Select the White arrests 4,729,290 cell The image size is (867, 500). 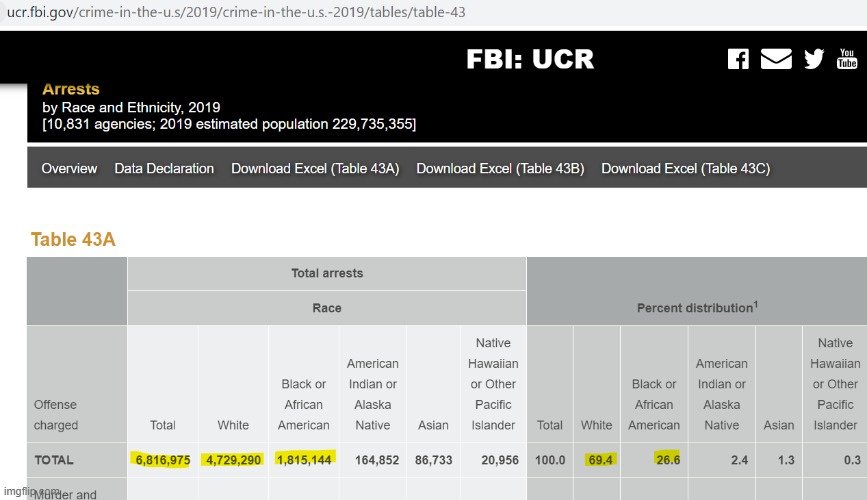click(x=233, y=459)
